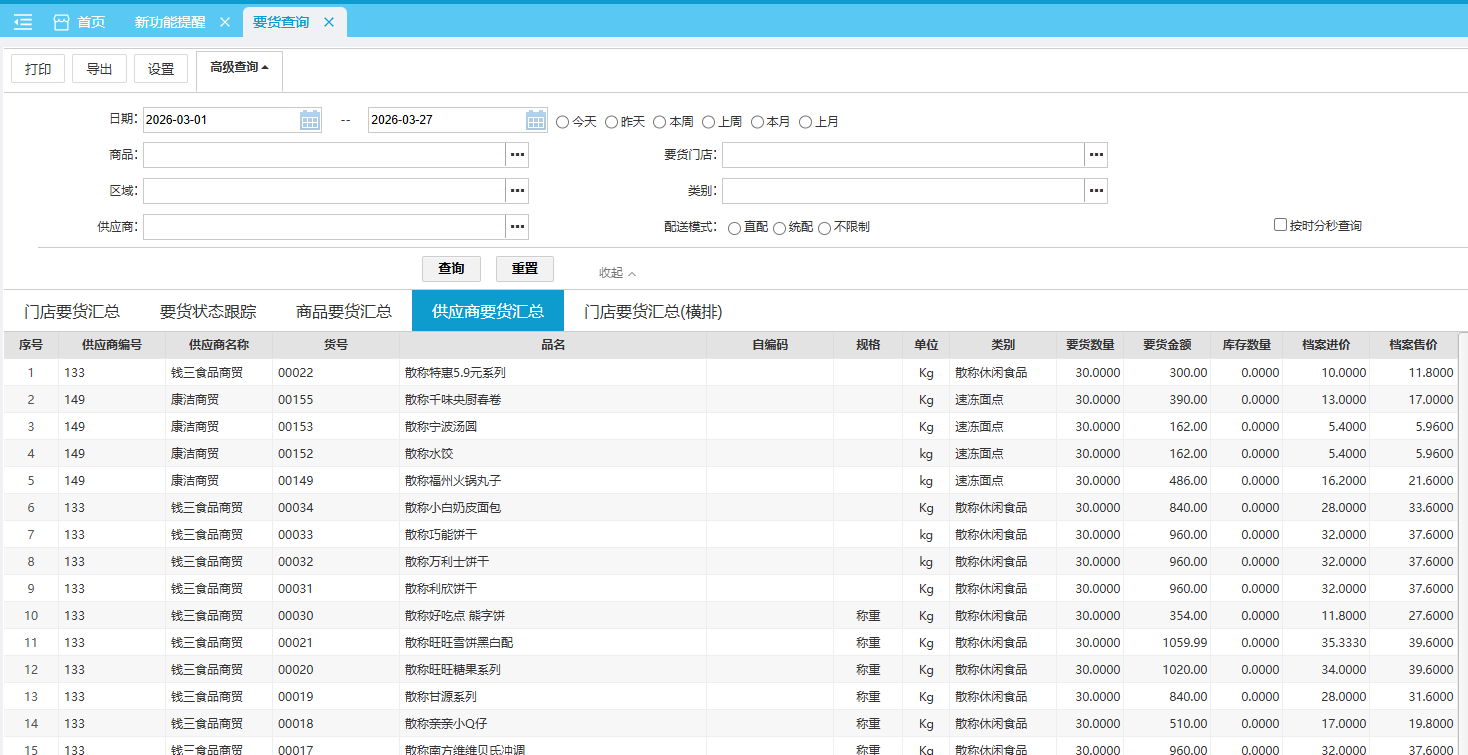1468x755 pixels.
Task: Select the 今天 date radio button
Action: pyautogui.click(x=562, y=122)
